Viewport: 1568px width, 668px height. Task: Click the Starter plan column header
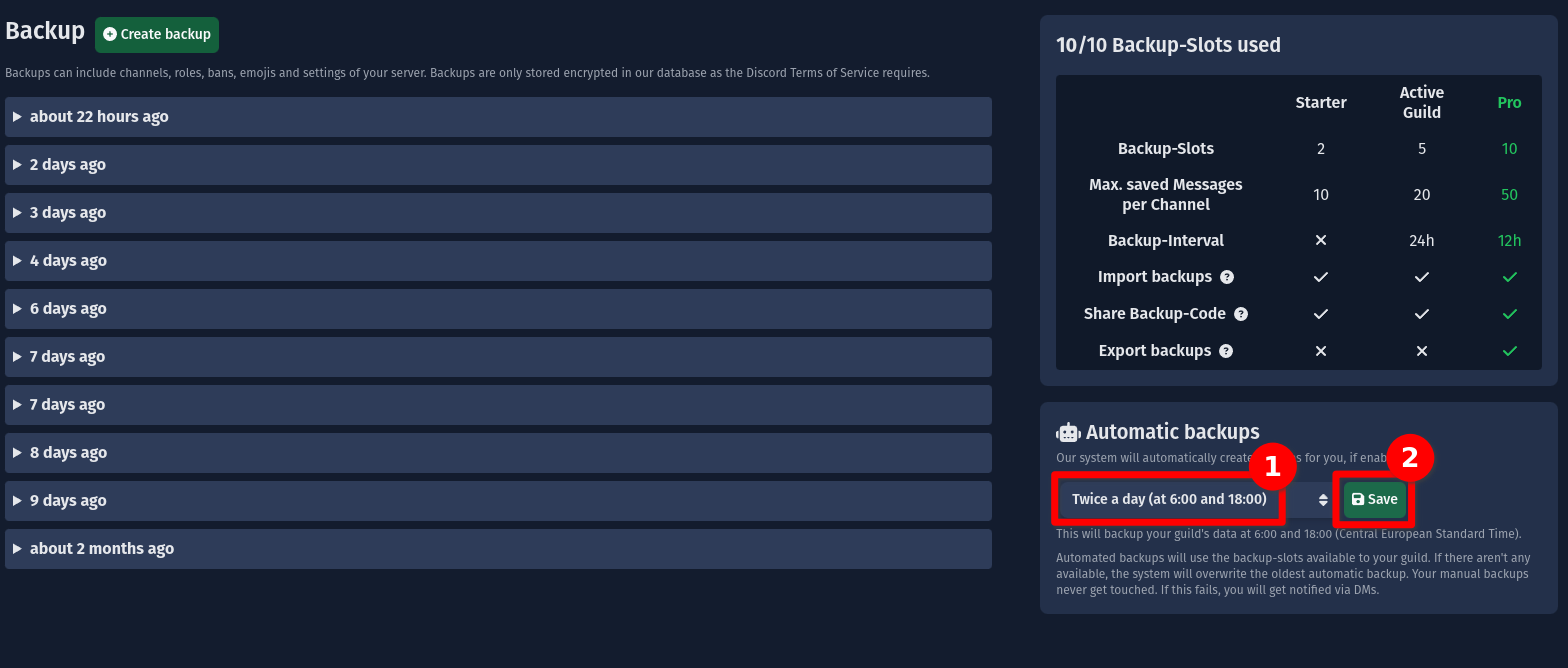[x=1320, y=103]
